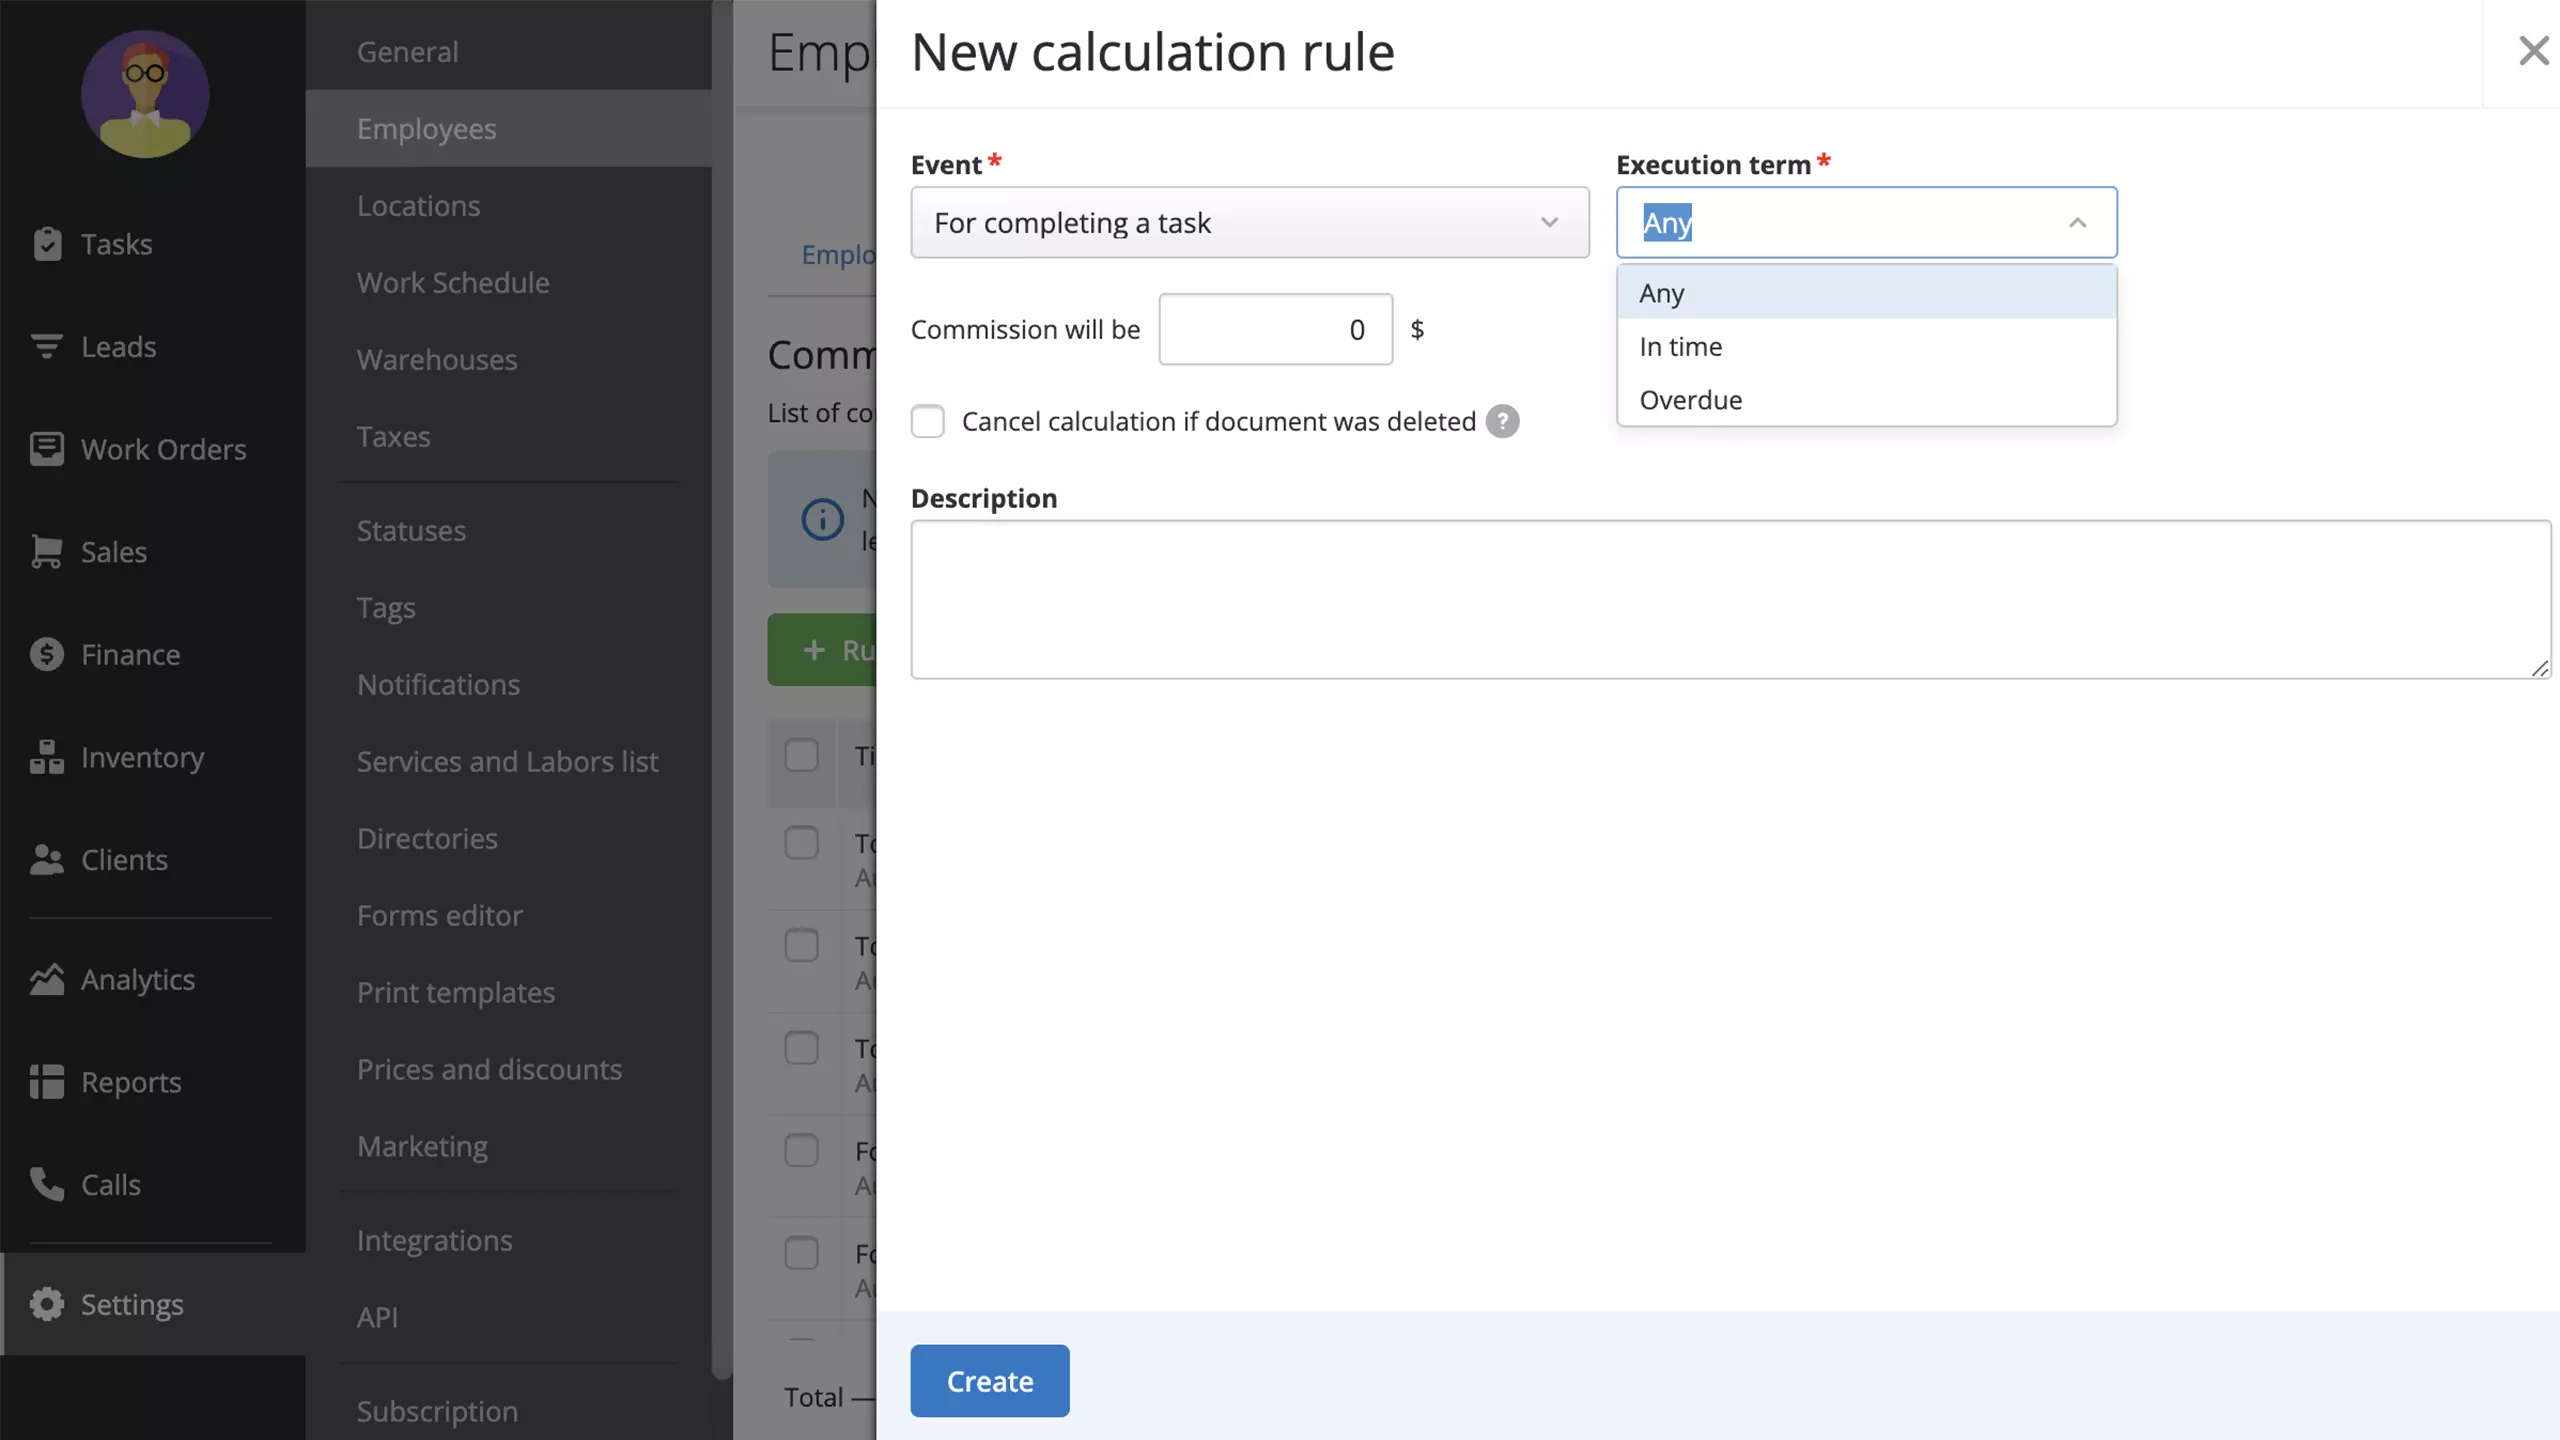The height and width of the screenshot is (1440, 2560).
Task: Collapse the Execution term dropdown
Action: click(x=2077, y=222)
